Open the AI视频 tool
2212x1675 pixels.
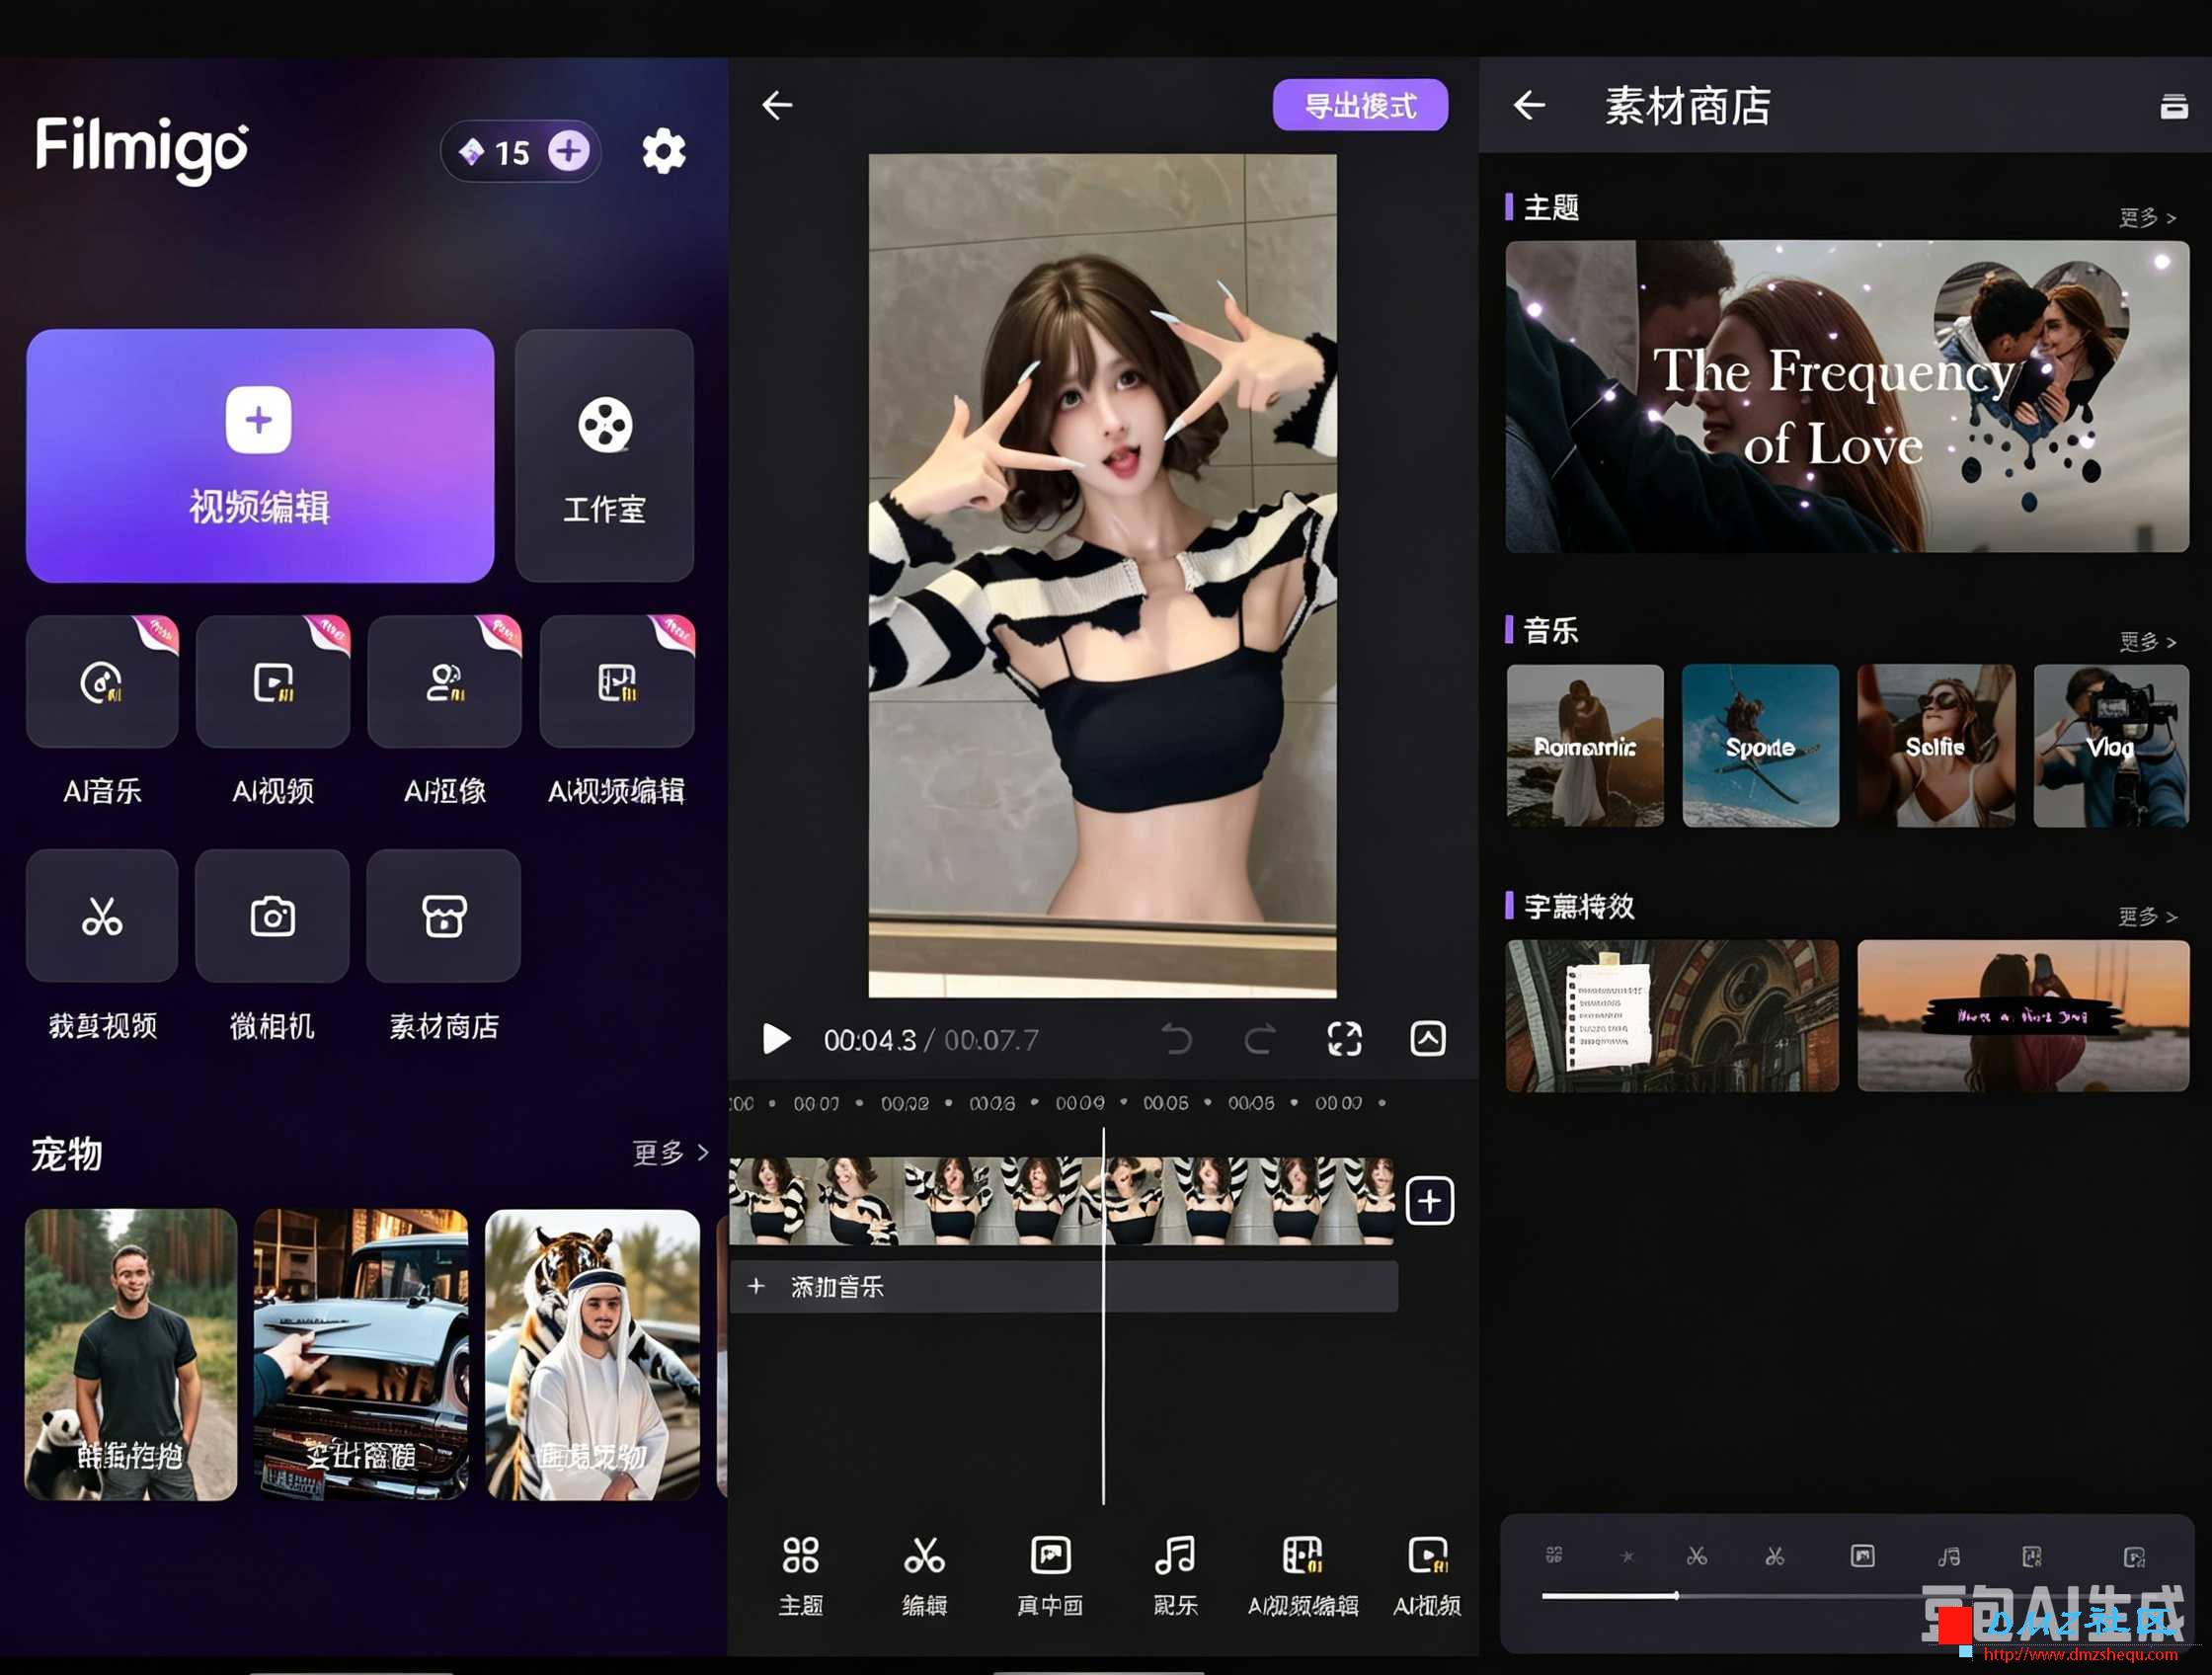(x=273, y=682)
